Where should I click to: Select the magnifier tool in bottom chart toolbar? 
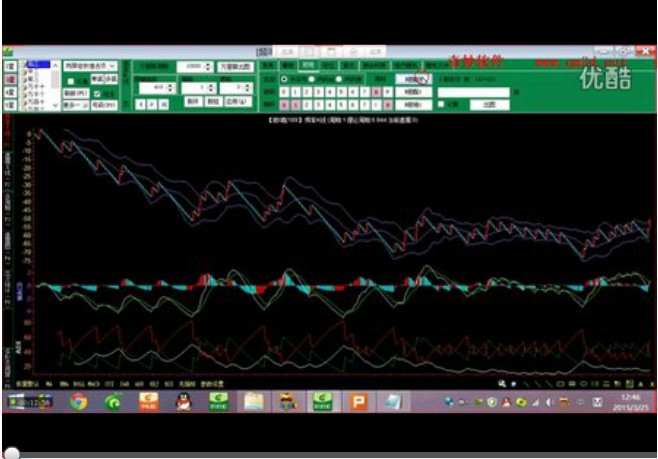[x=502, y=383]
